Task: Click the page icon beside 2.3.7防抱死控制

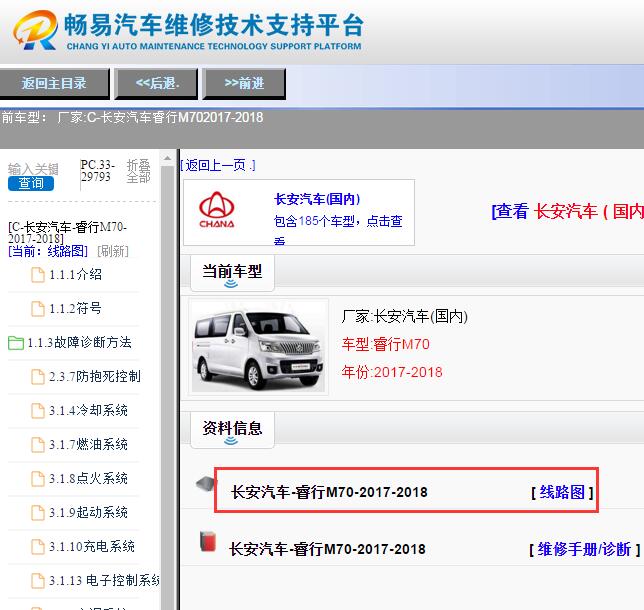Action: pyautogui.click(x=38, y=377)
